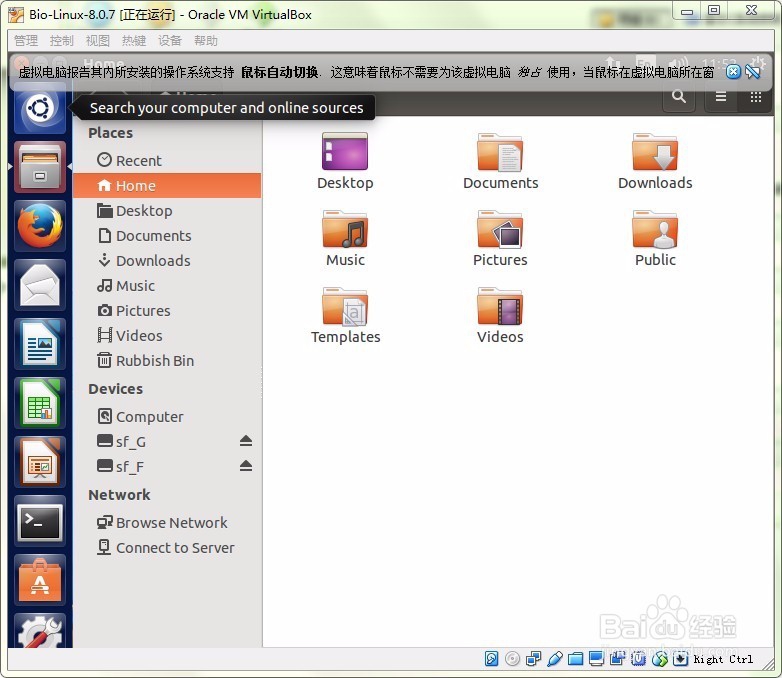Select Videos in the Places sidebar

pyautogui.click(x=167, y=335)
